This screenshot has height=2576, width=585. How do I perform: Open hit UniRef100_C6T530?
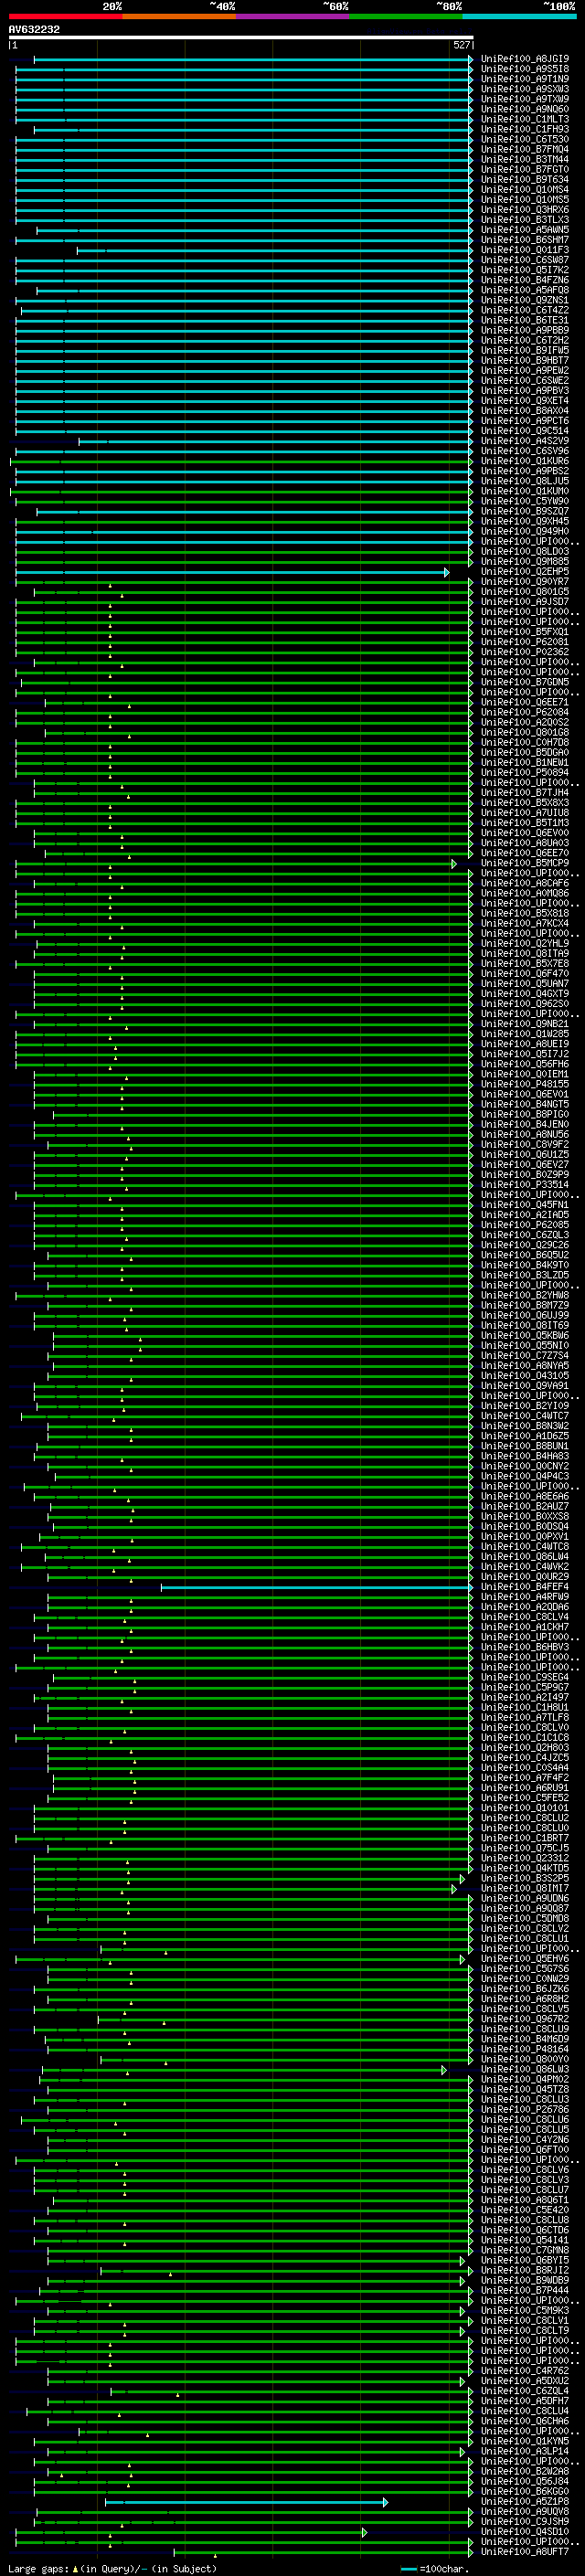(525, 139)
